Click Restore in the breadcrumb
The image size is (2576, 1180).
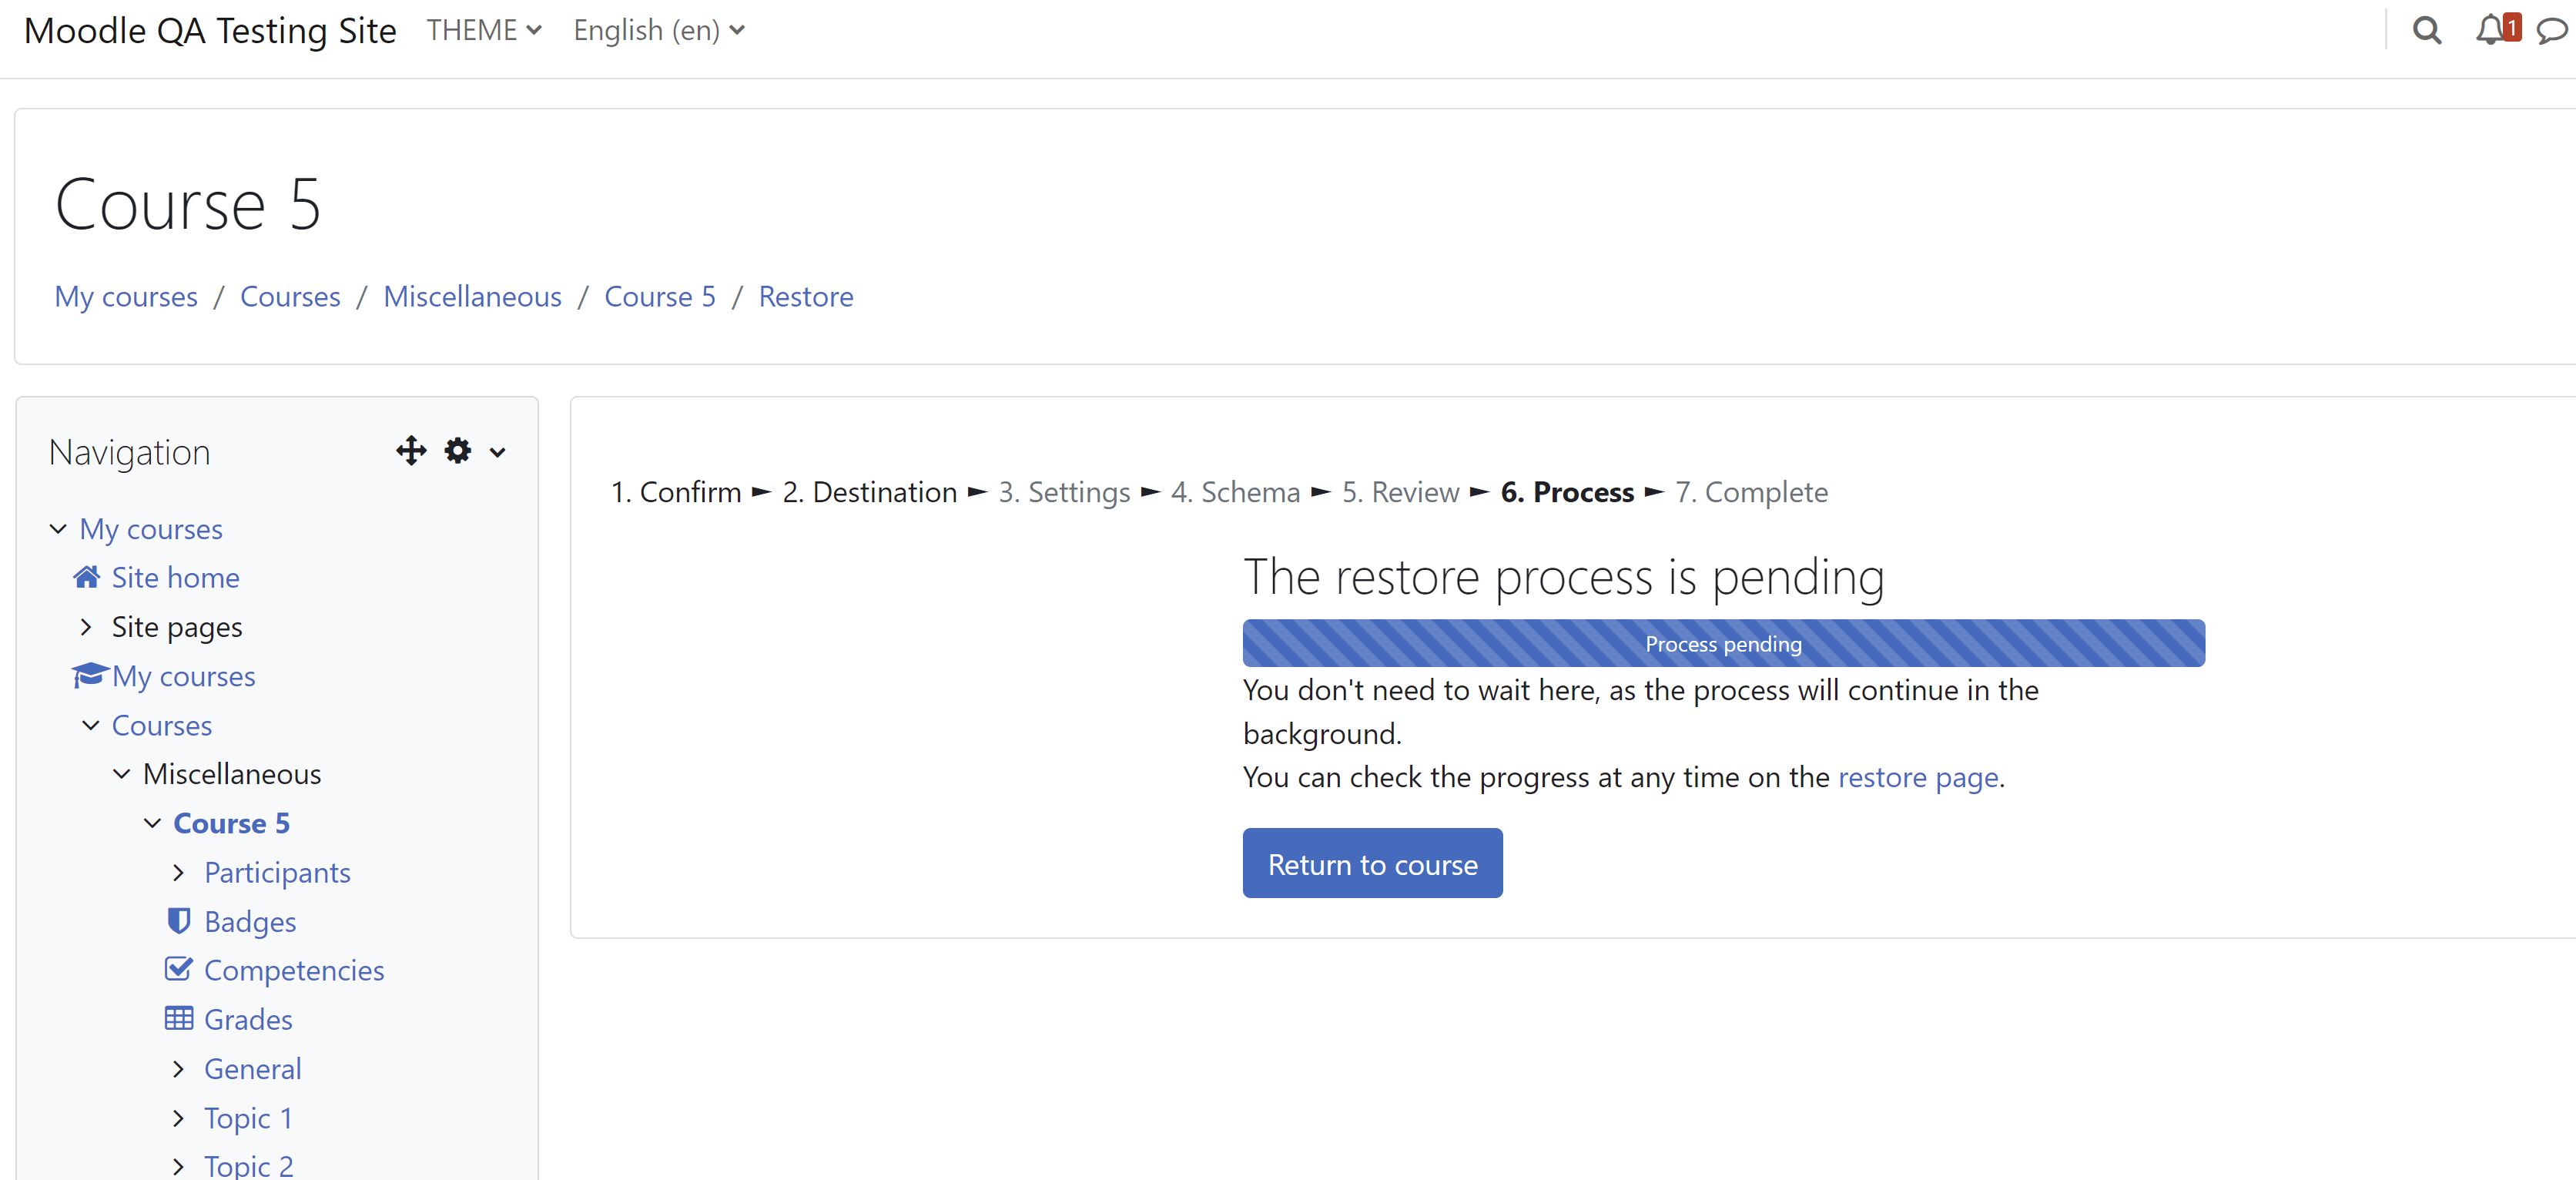(x=806, y=297)
